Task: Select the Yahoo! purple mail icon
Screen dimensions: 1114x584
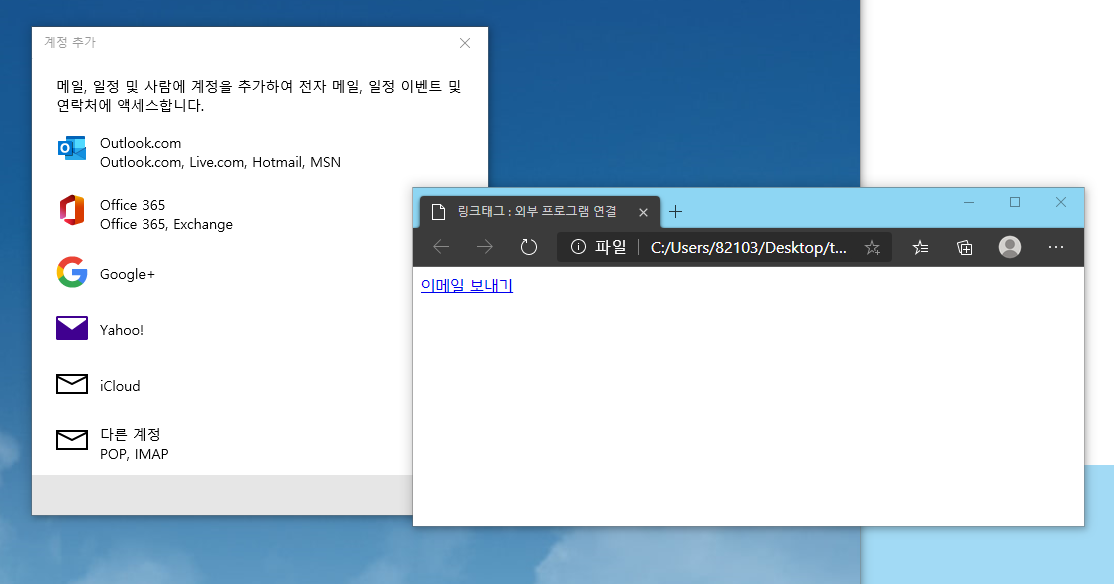Action: click(72, 328)
